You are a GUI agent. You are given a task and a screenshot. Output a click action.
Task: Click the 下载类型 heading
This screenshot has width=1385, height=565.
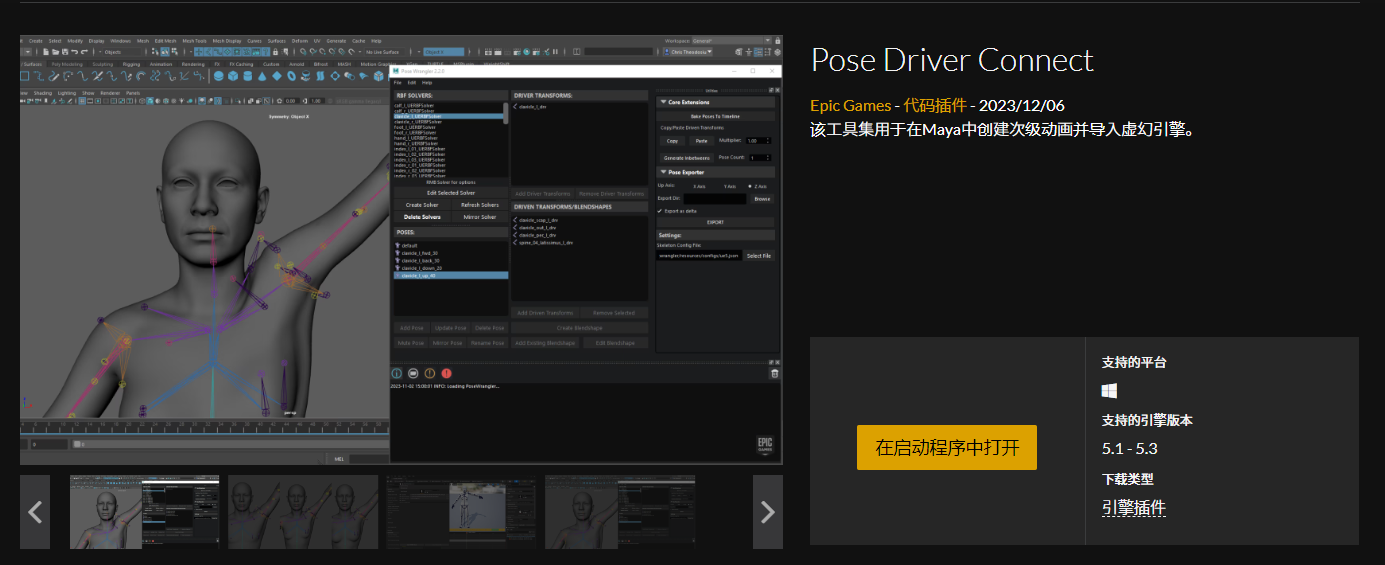(1127, 479)
